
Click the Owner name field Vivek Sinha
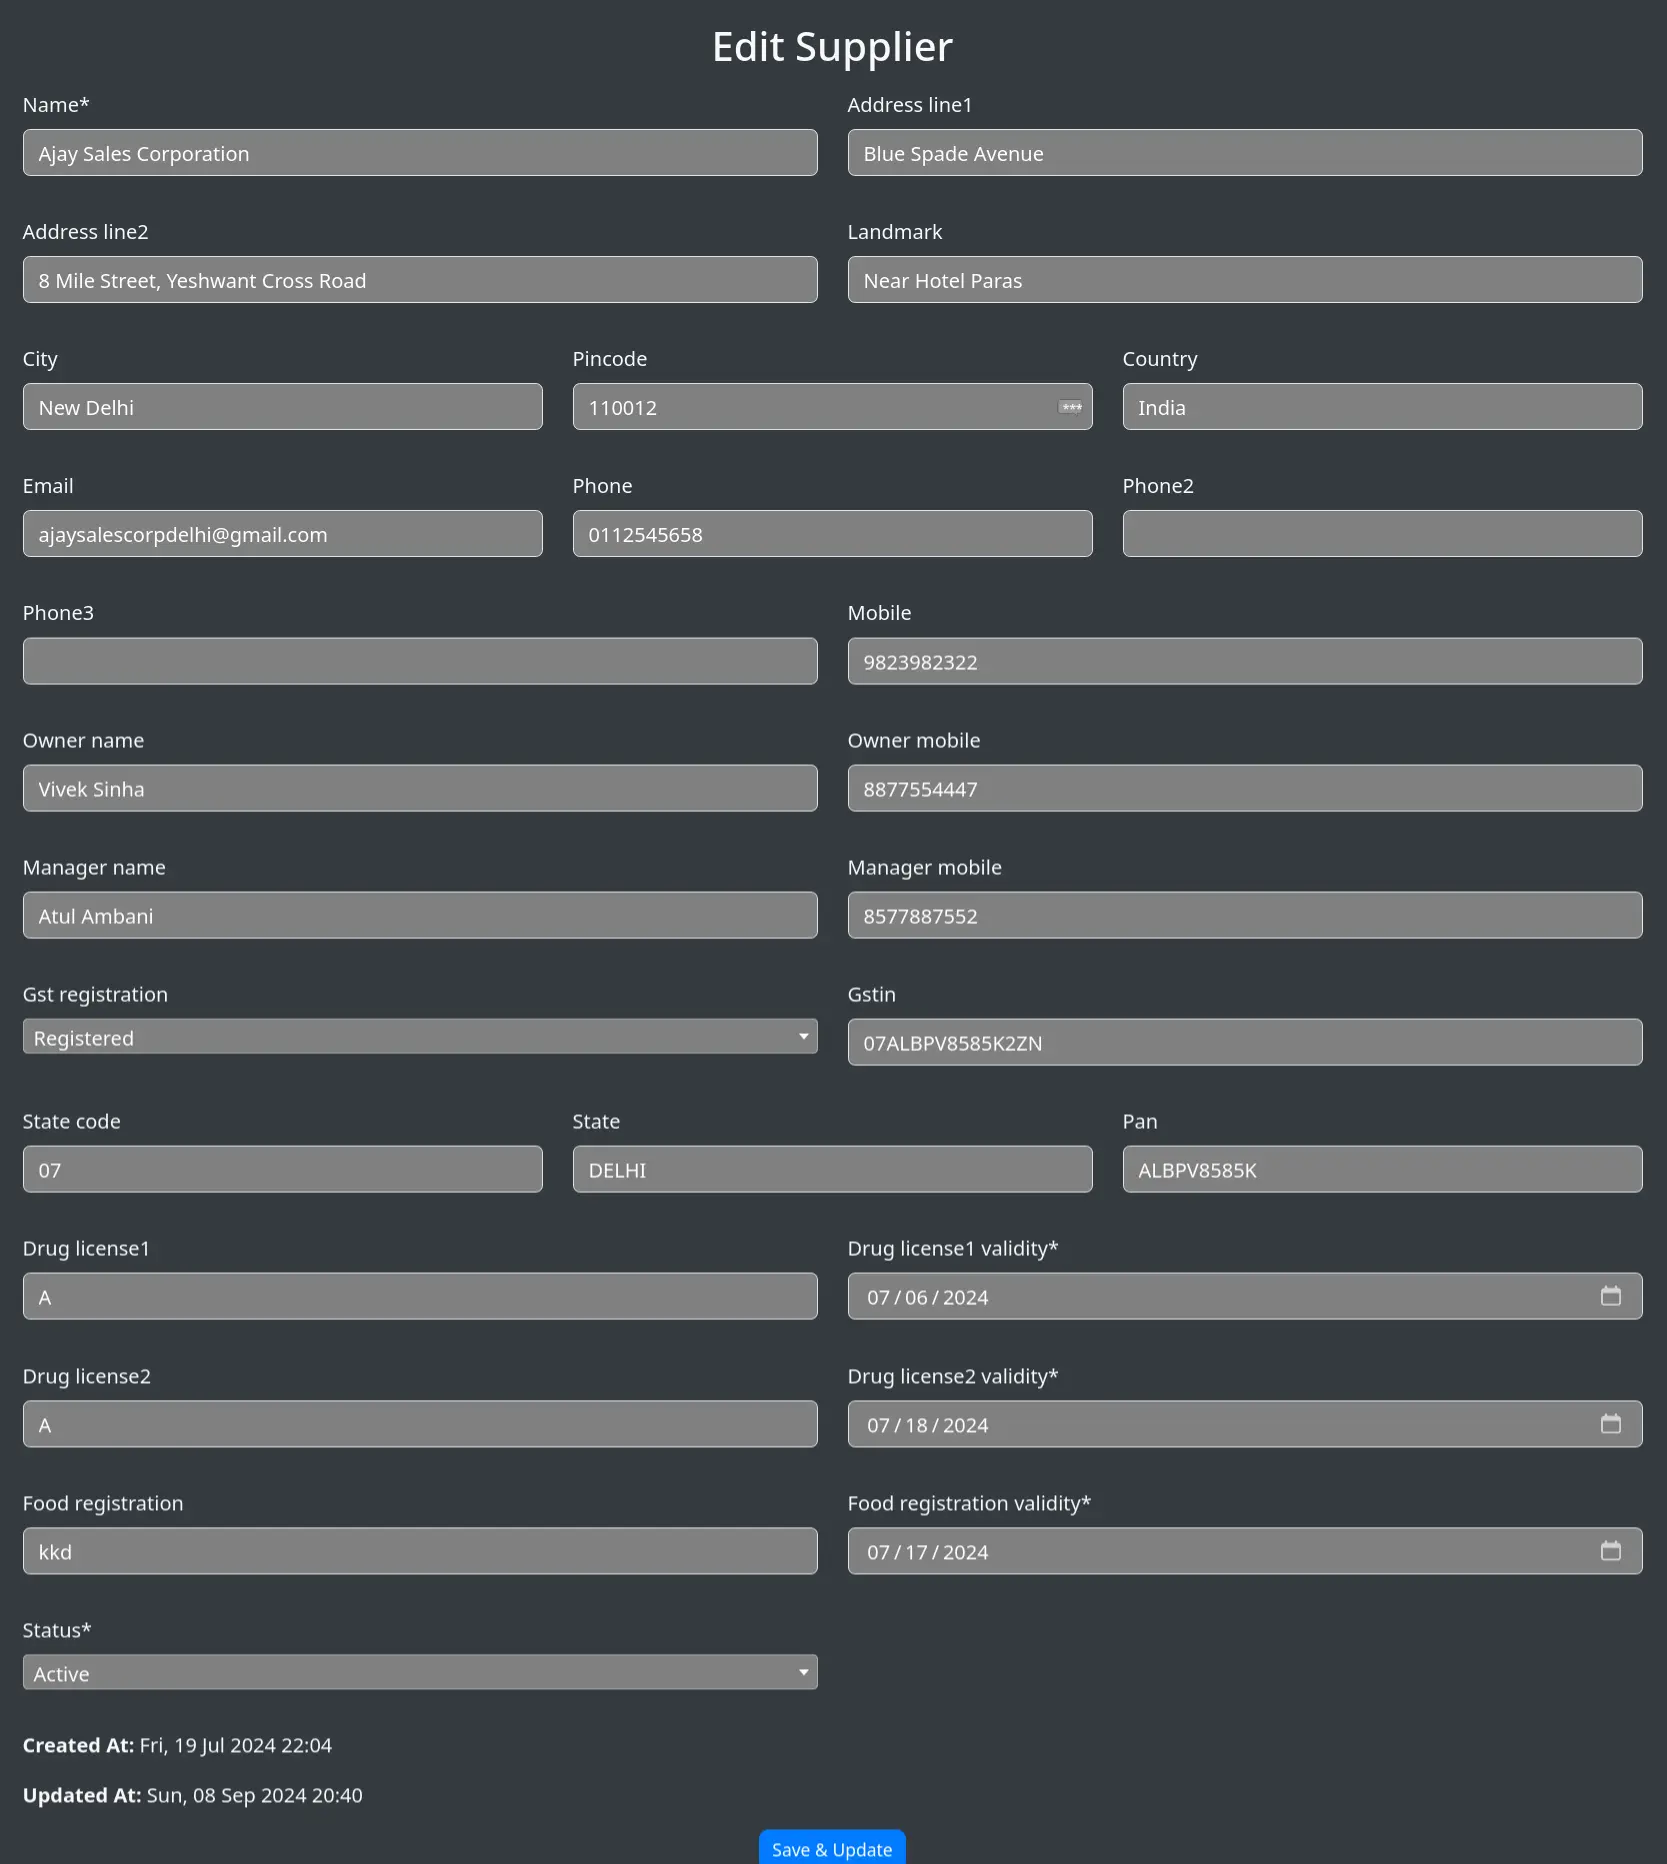(420, 788)
